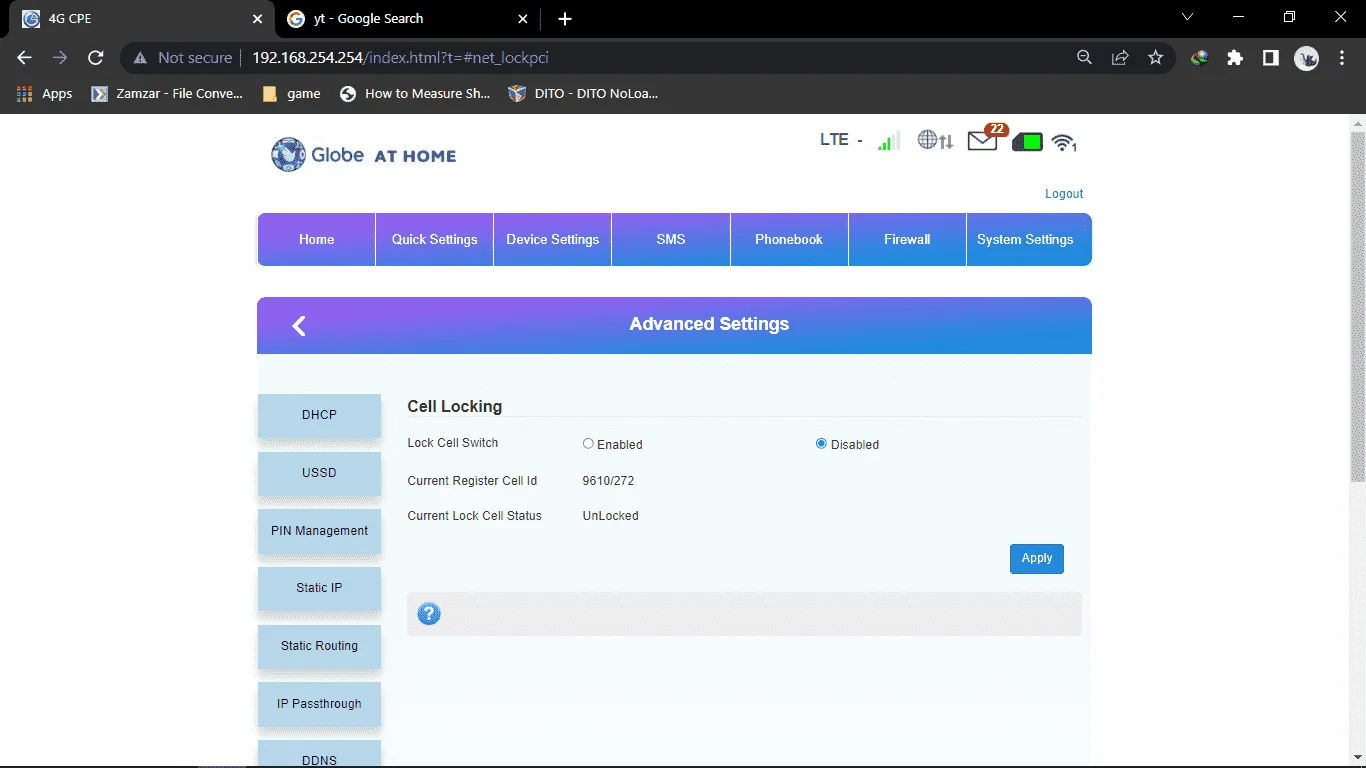Select the Disabled radio for Lock Cell Switch
This screenshot has width=1366, height=768.
coord(821,444)
